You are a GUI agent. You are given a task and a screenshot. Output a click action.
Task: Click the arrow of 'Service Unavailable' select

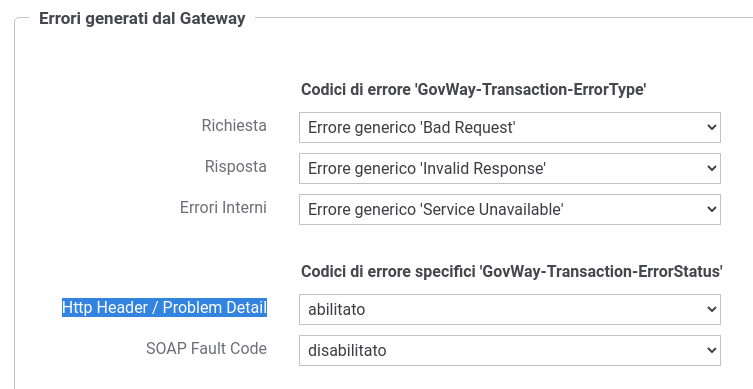pos(712,209)
